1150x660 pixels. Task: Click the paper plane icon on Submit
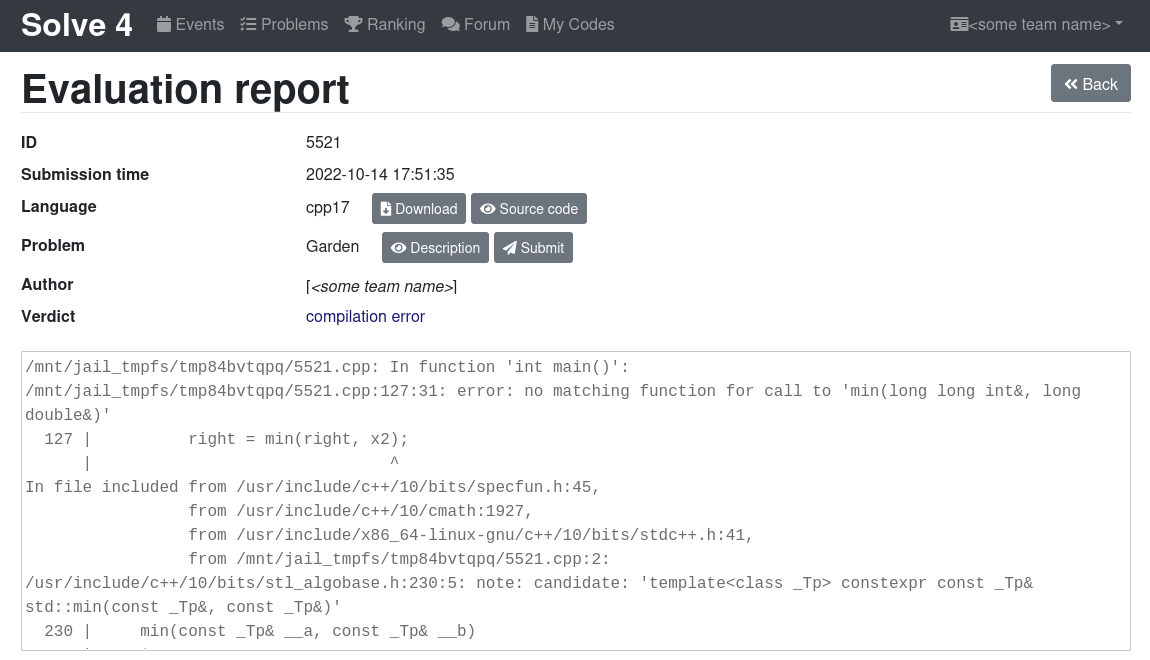point(510,248)
